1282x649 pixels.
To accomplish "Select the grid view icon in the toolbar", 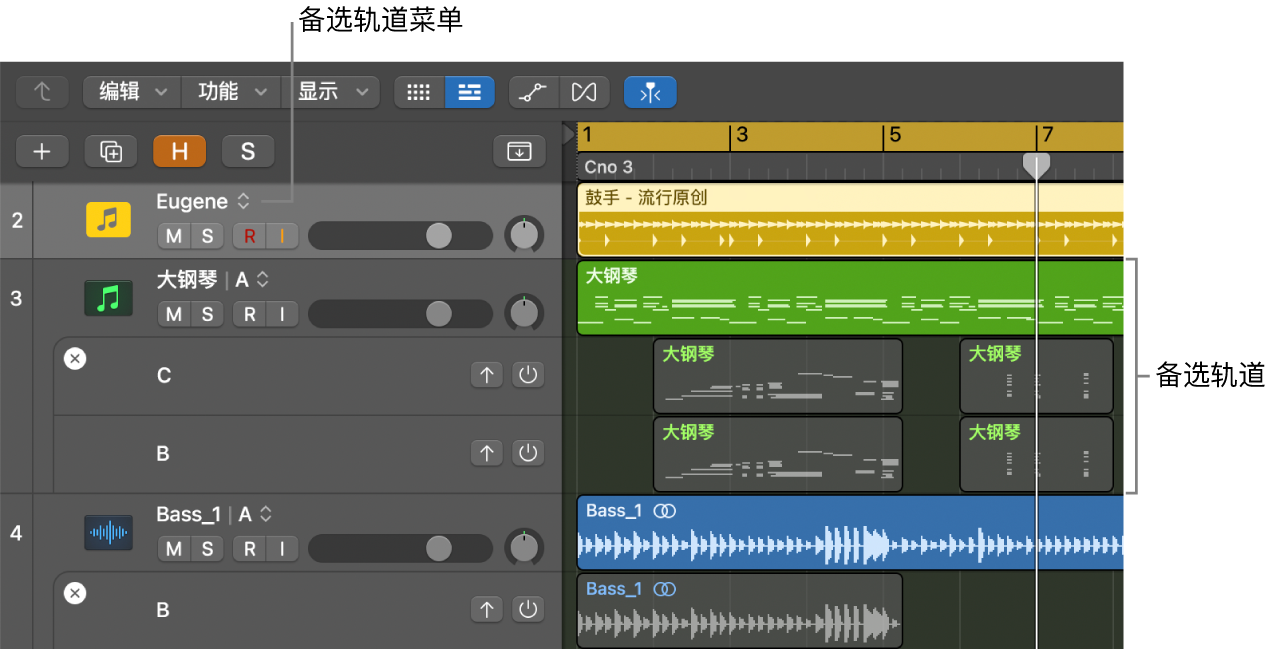I will tap(418, 92).
